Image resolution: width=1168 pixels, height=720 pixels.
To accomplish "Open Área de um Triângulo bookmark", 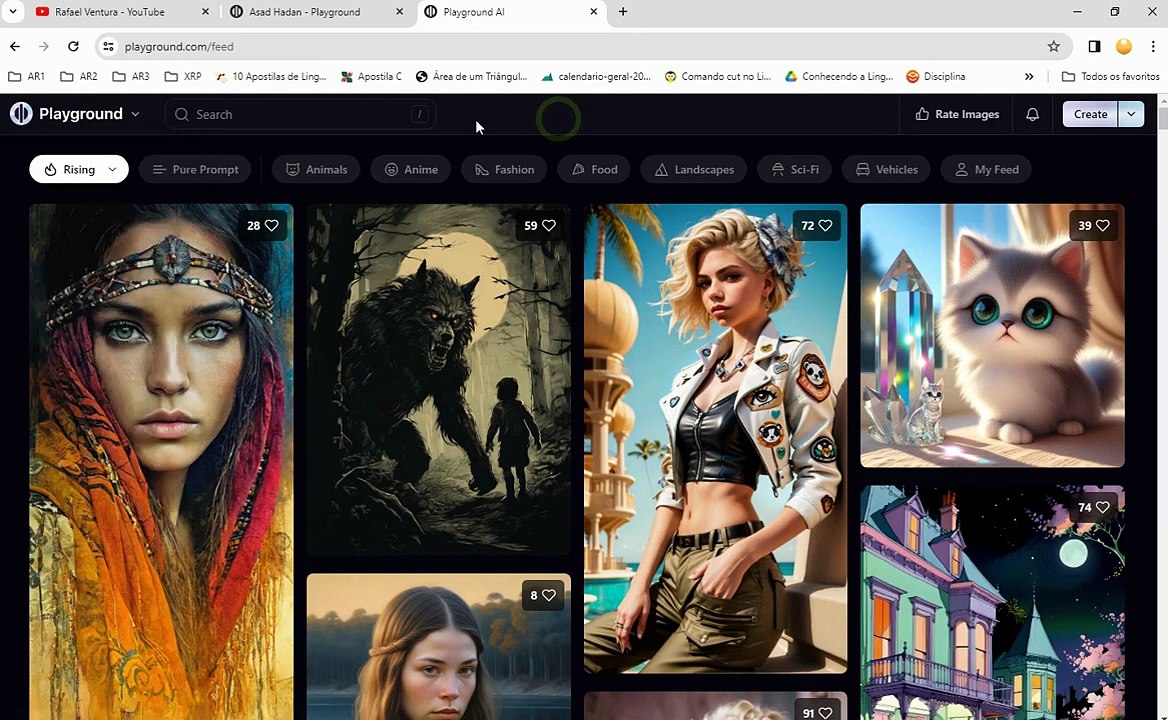I will (x=471, y=76).
